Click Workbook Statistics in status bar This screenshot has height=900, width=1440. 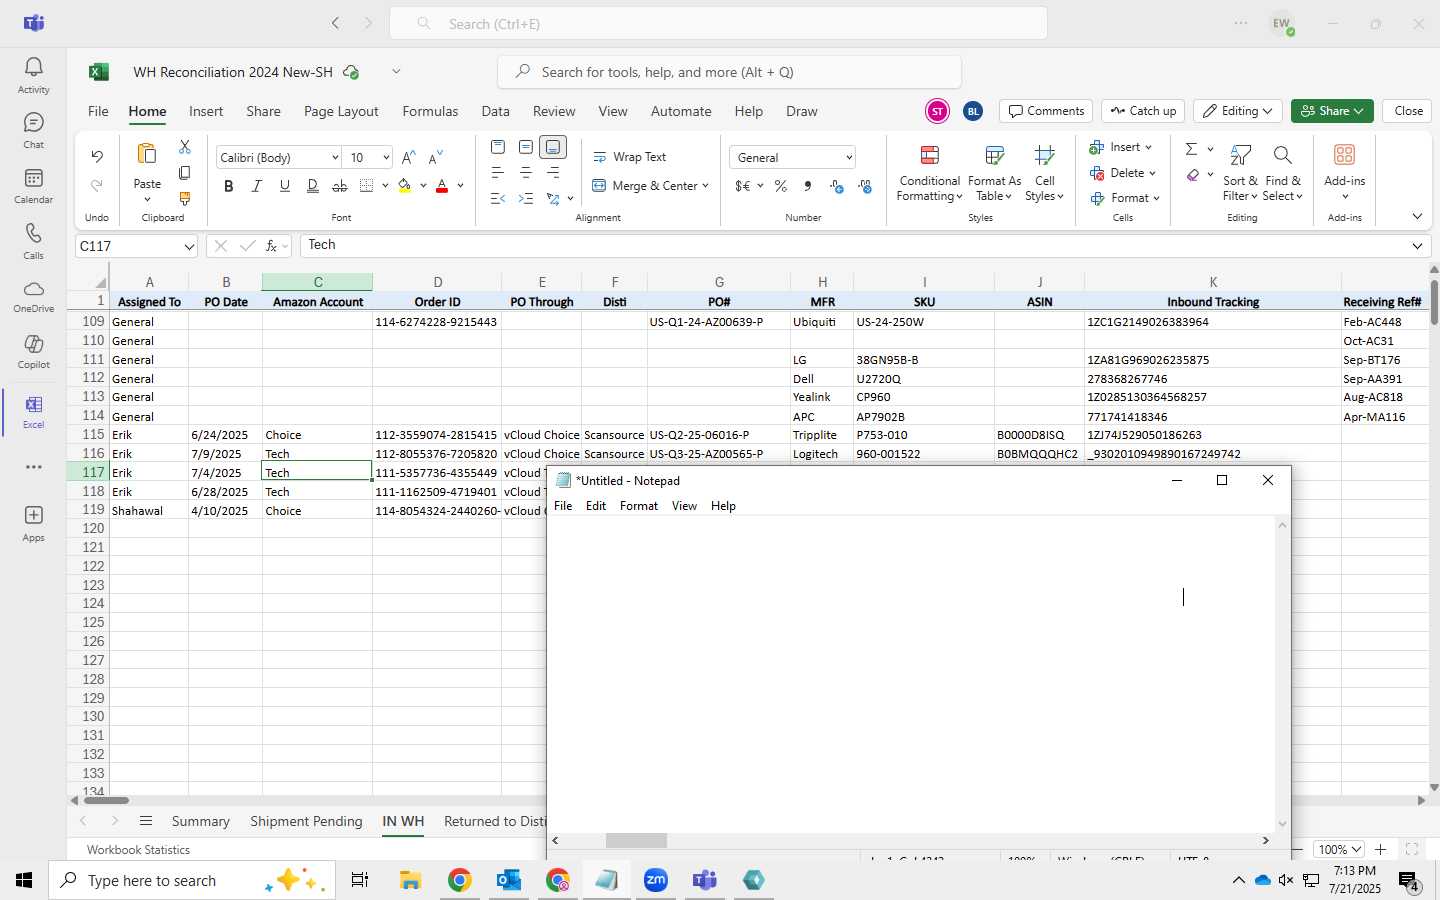(x=138, y=849)
